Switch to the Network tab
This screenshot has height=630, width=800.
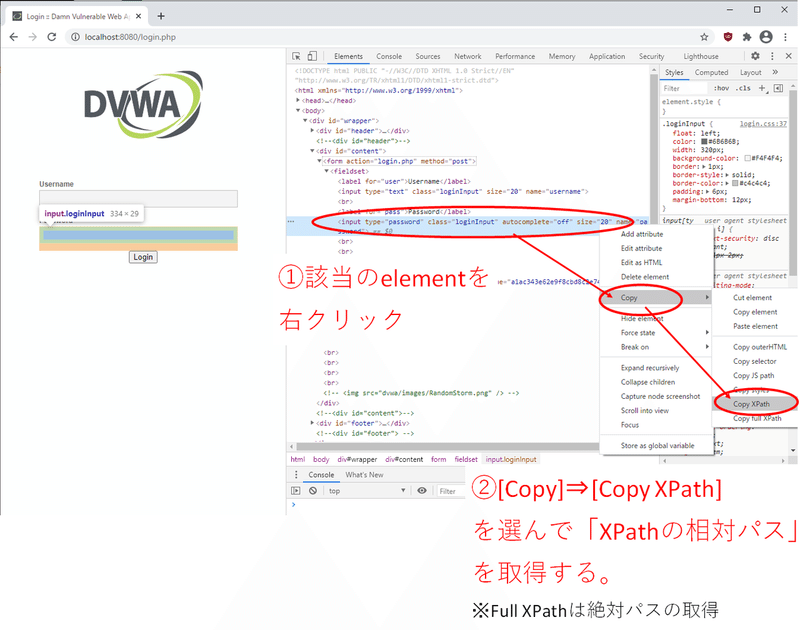click(x=467, y=56)
